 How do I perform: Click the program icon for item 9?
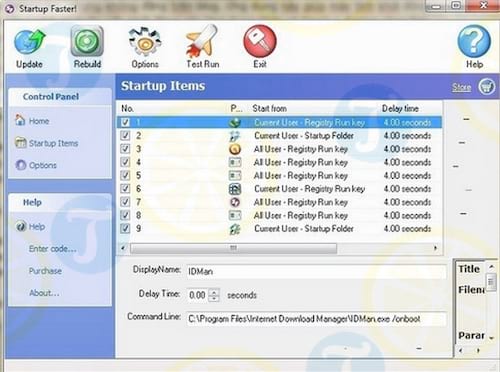(235, 229)
